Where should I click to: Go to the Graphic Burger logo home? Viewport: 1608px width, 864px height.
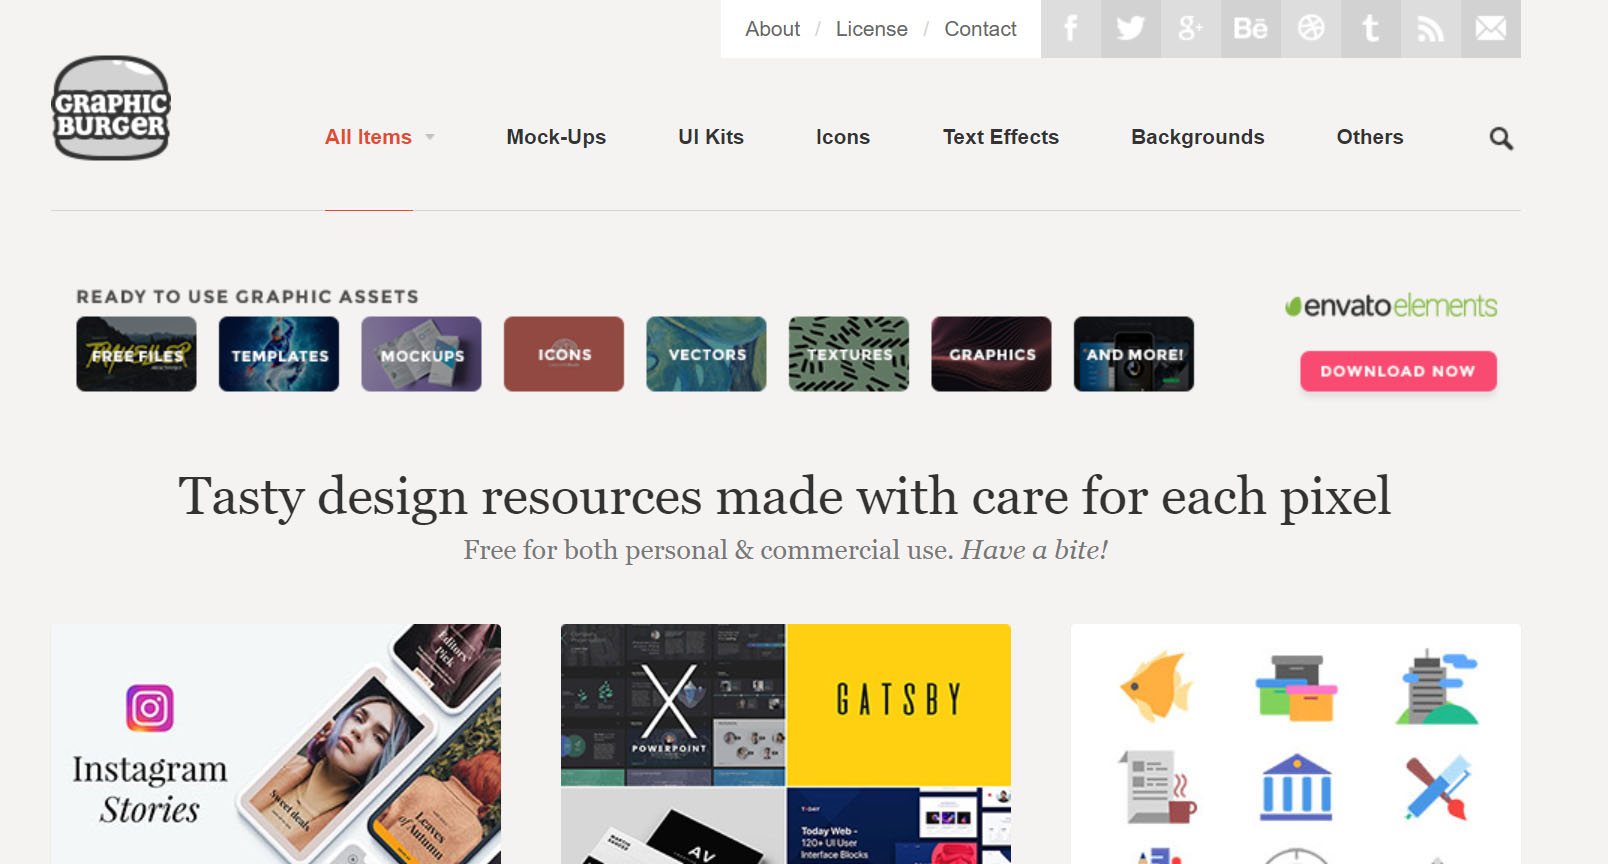(111, 108)
